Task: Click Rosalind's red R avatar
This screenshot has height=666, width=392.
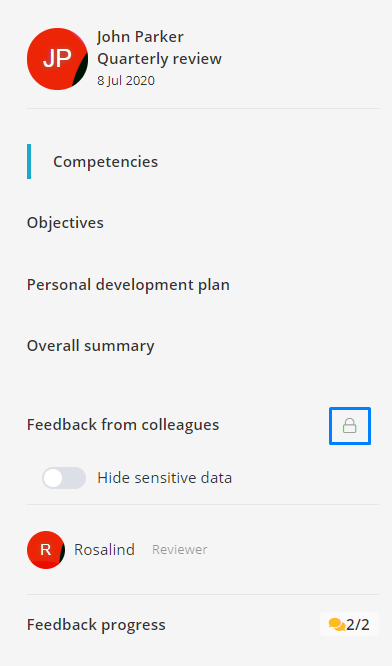Action: pyautogui.click(x=46, y=550)
